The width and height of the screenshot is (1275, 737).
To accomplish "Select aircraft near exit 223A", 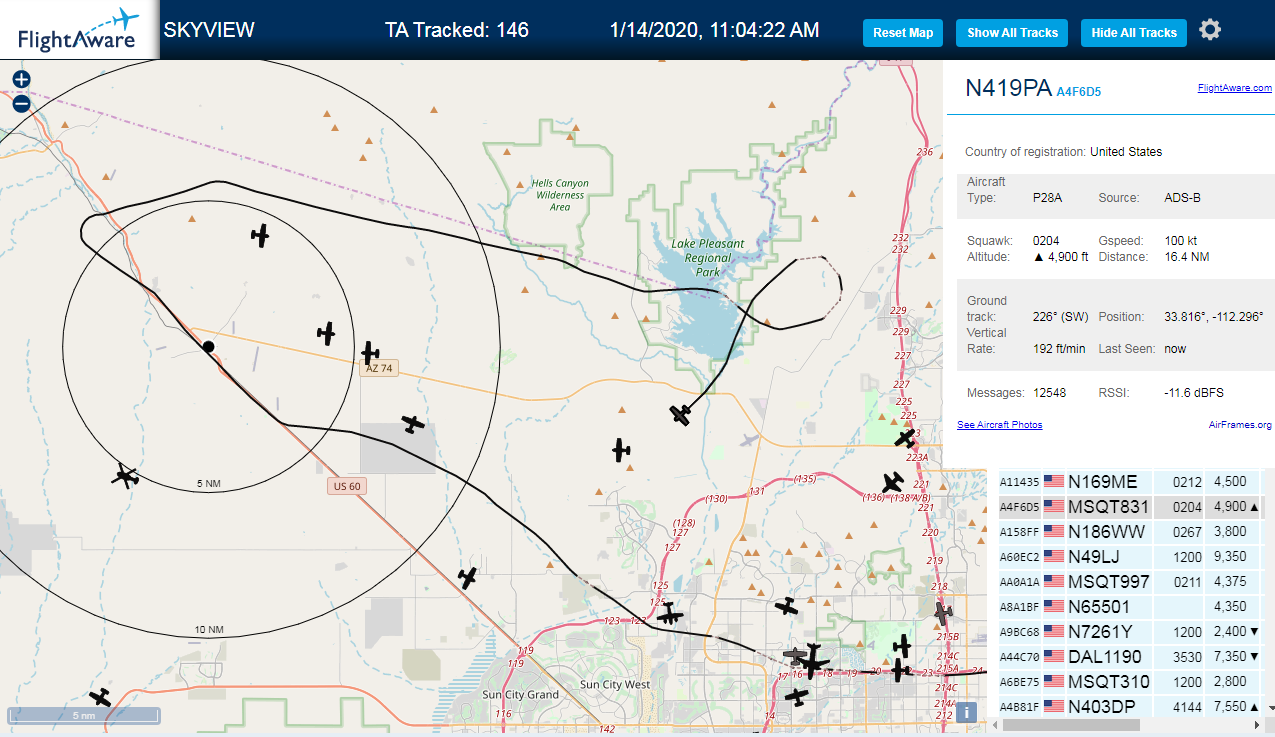I will click(x=905, y=438).
